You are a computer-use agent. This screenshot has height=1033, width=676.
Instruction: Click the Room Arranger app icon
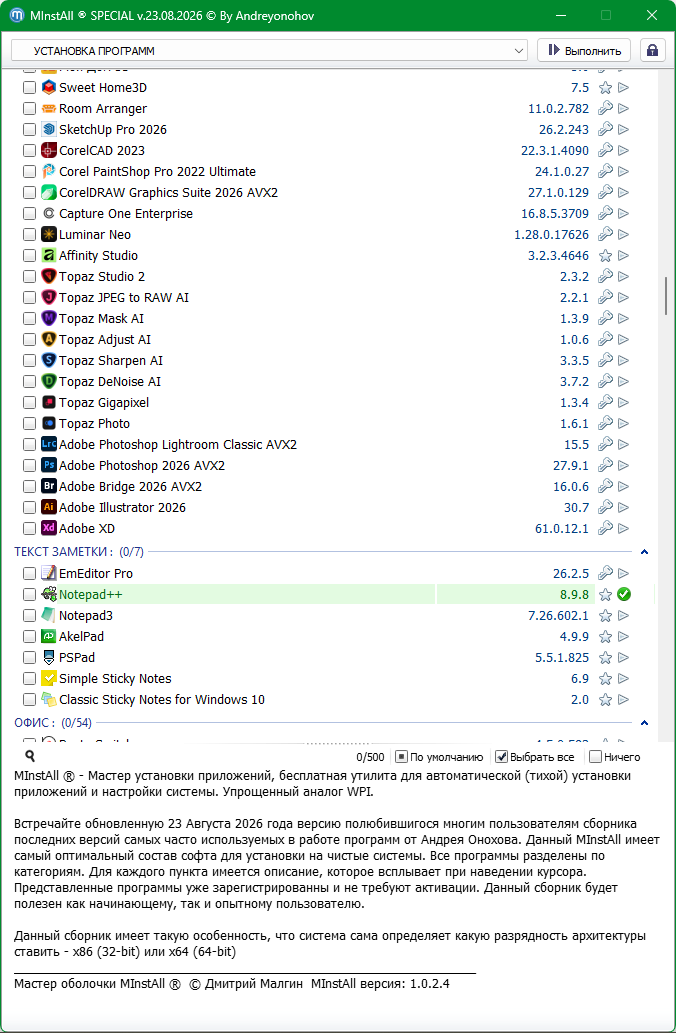[x=49, y=109]
